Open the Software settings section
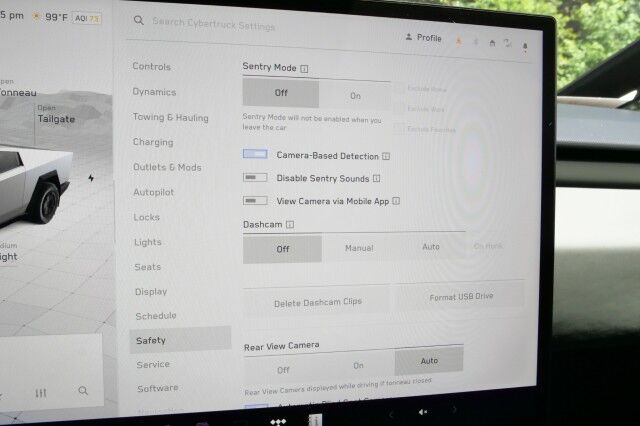640x426 pixels. click(x=158, y=388)
